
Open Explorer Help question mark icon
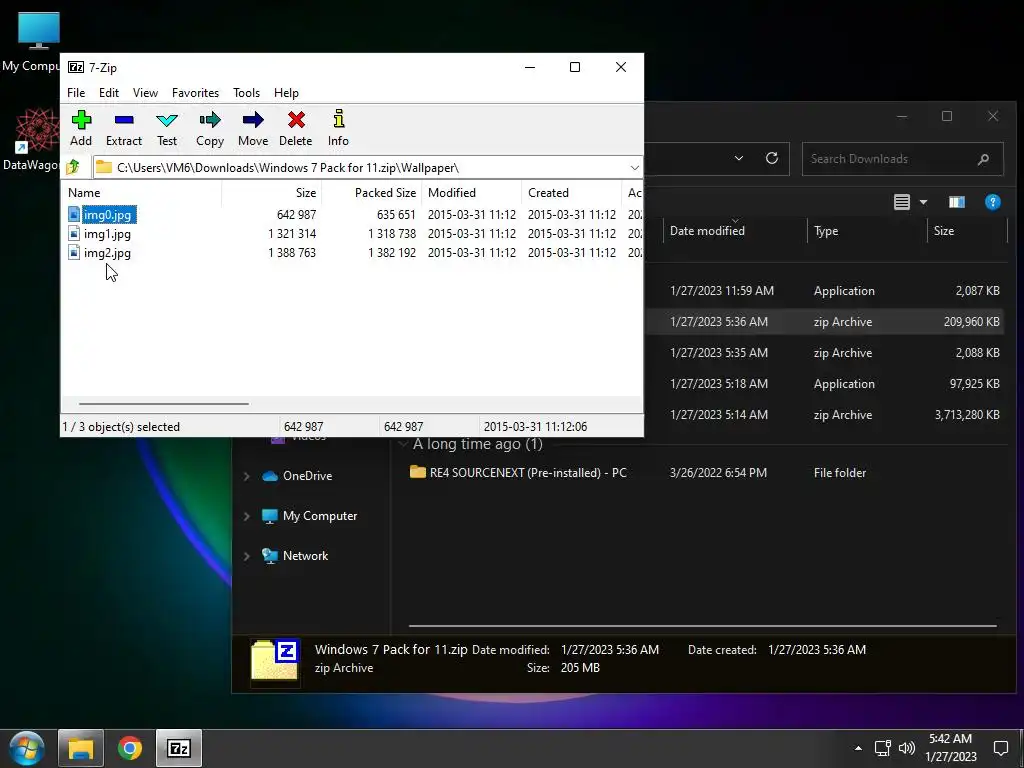[993, 202]
